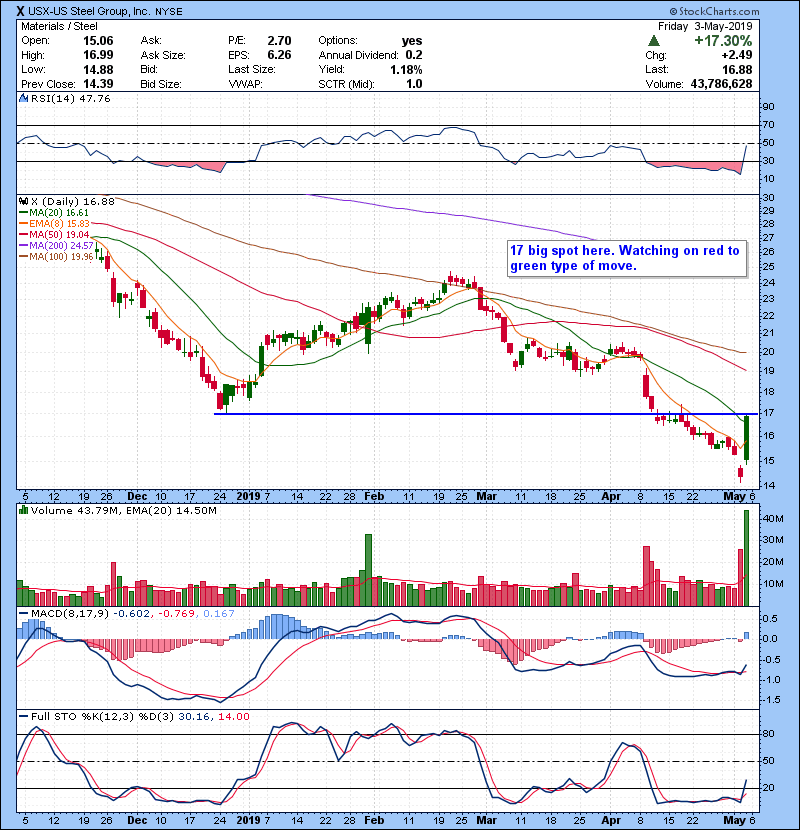Click the NYSE exchange label
The image size is (800, 830).
pos(168,12)
